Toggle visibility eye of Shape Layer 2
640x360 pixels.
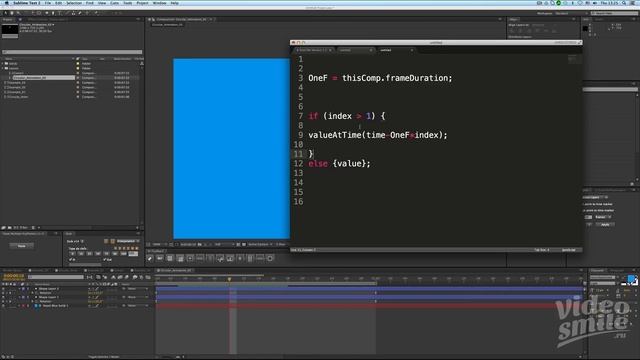[x=3, y=289]
